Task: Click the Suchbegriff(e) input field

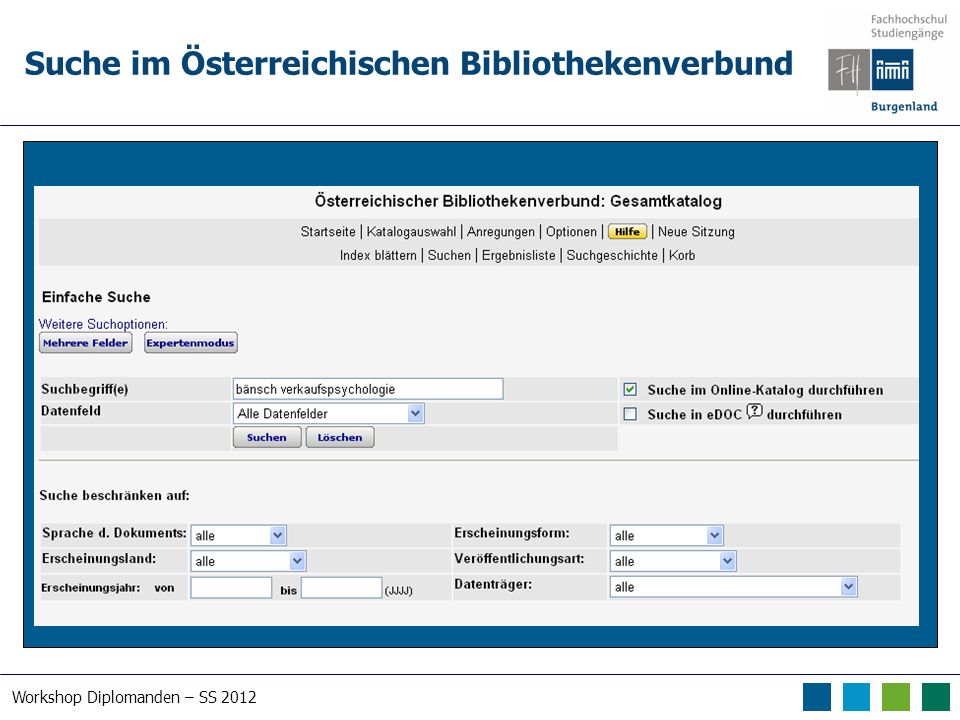Action: pyautogui.click(x=368, y=389)
